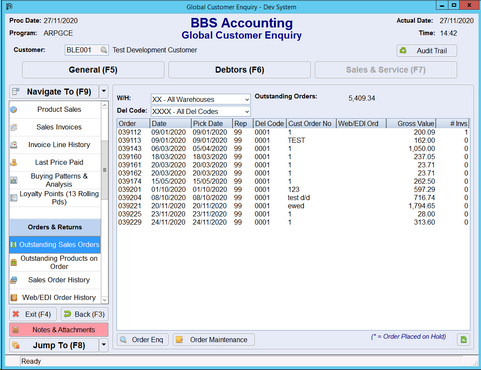Screen dimensions: 481x370
Task: Click the Order Maintenance edit icon
Action: (x=179, y=340)
